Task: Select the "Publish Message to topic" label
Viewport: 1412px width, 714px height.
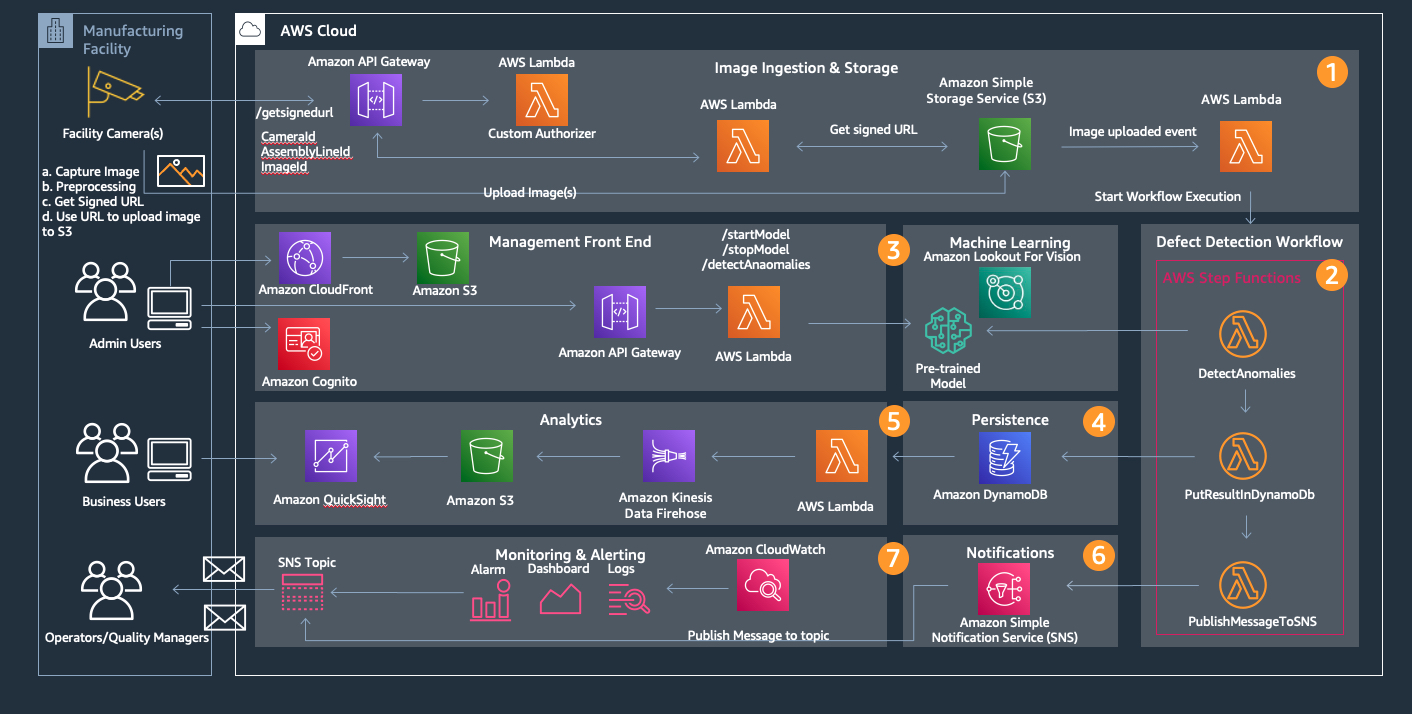Action: [759, 635]
